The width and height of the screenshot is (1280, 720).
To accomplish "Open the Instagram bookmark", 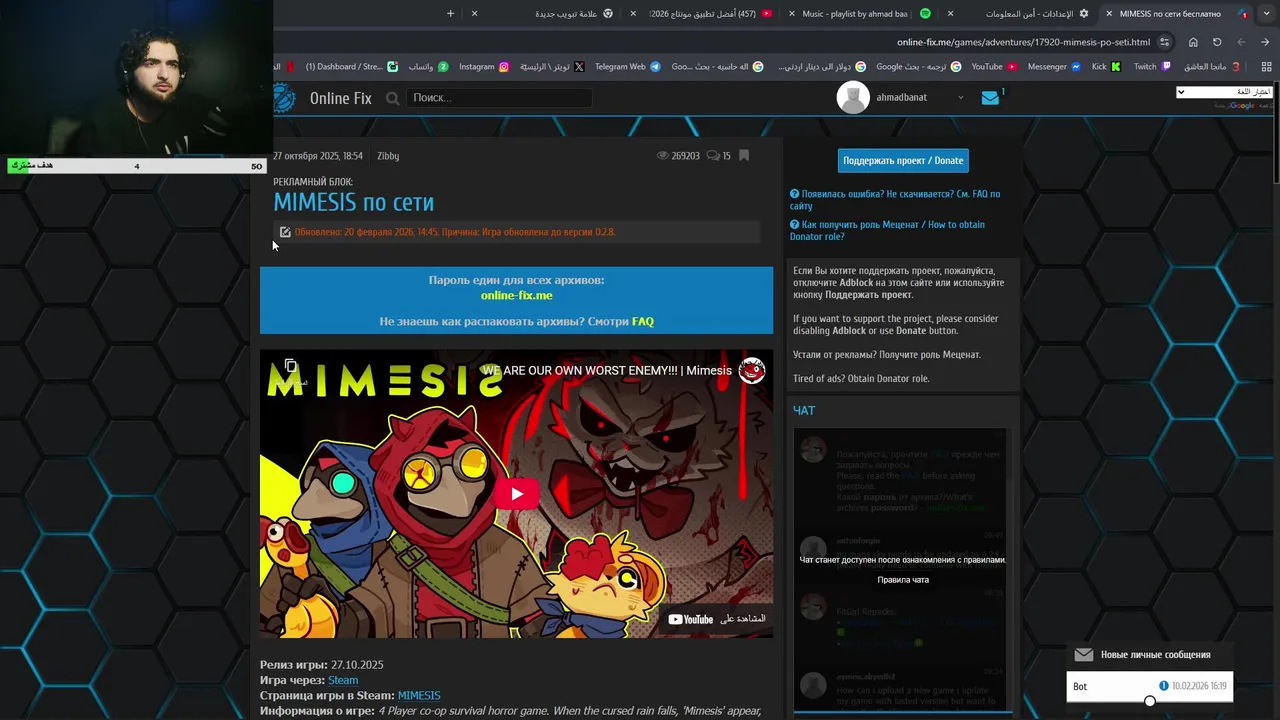I will pyautogui.click(x=484, y=67).
